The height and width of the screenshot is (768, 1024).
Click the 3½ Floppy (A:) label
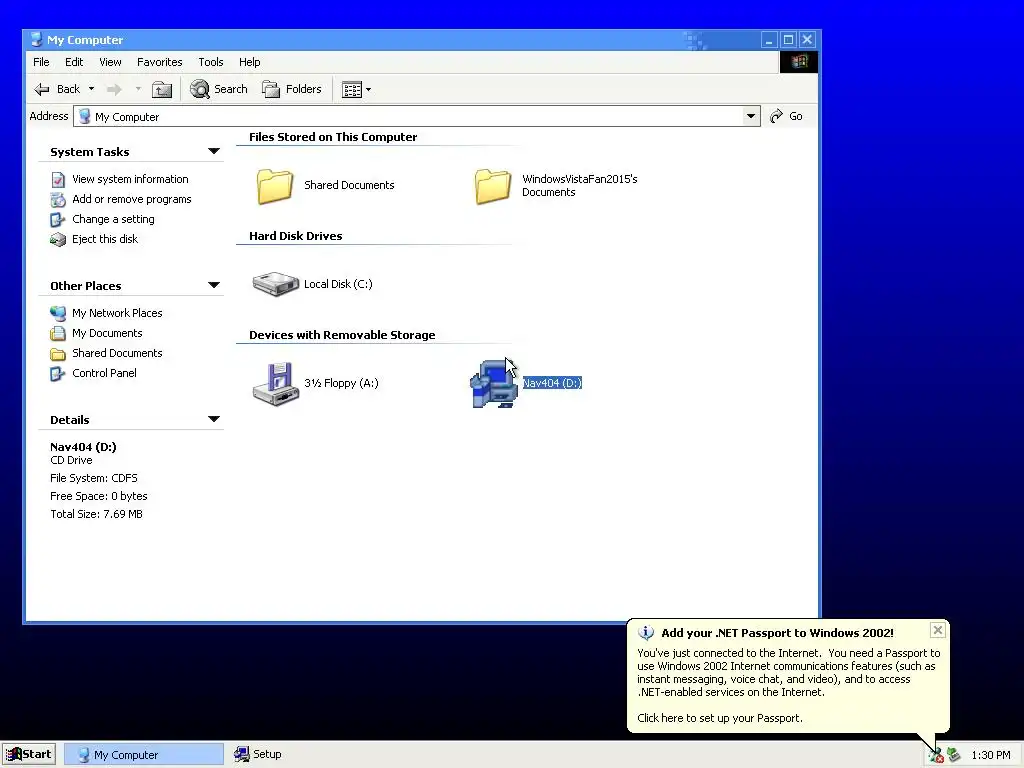point(341,383)
